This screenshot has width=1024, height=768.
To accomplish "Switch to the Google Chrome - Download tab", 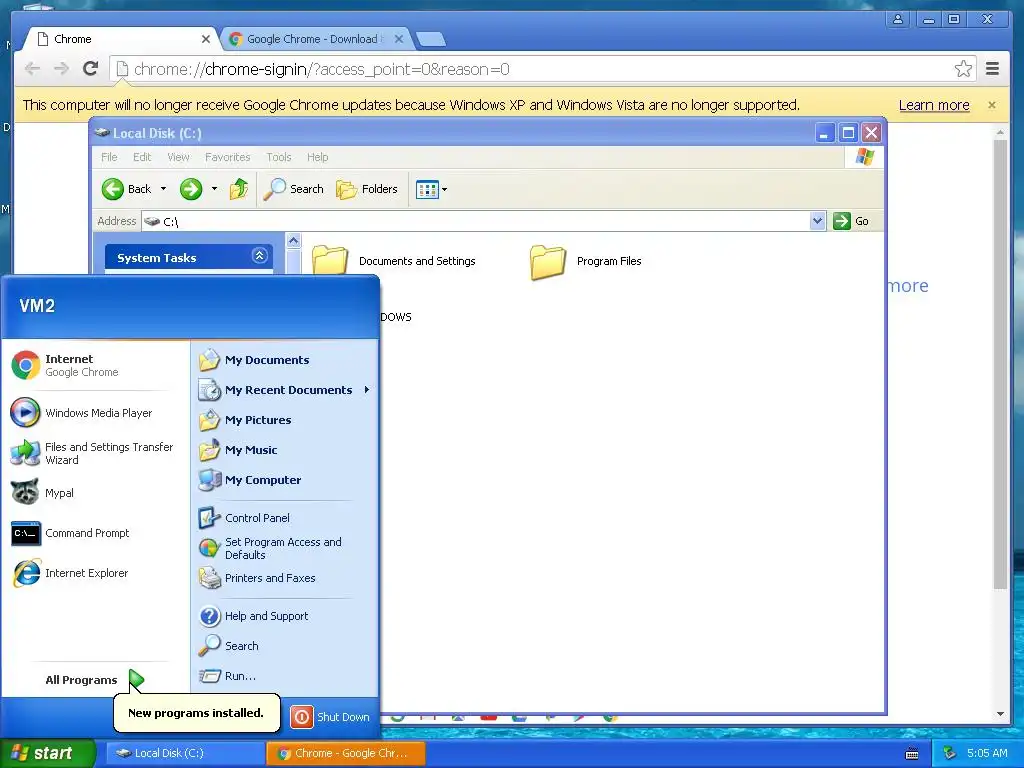I will pyautogui.click(x=312, y=39).
